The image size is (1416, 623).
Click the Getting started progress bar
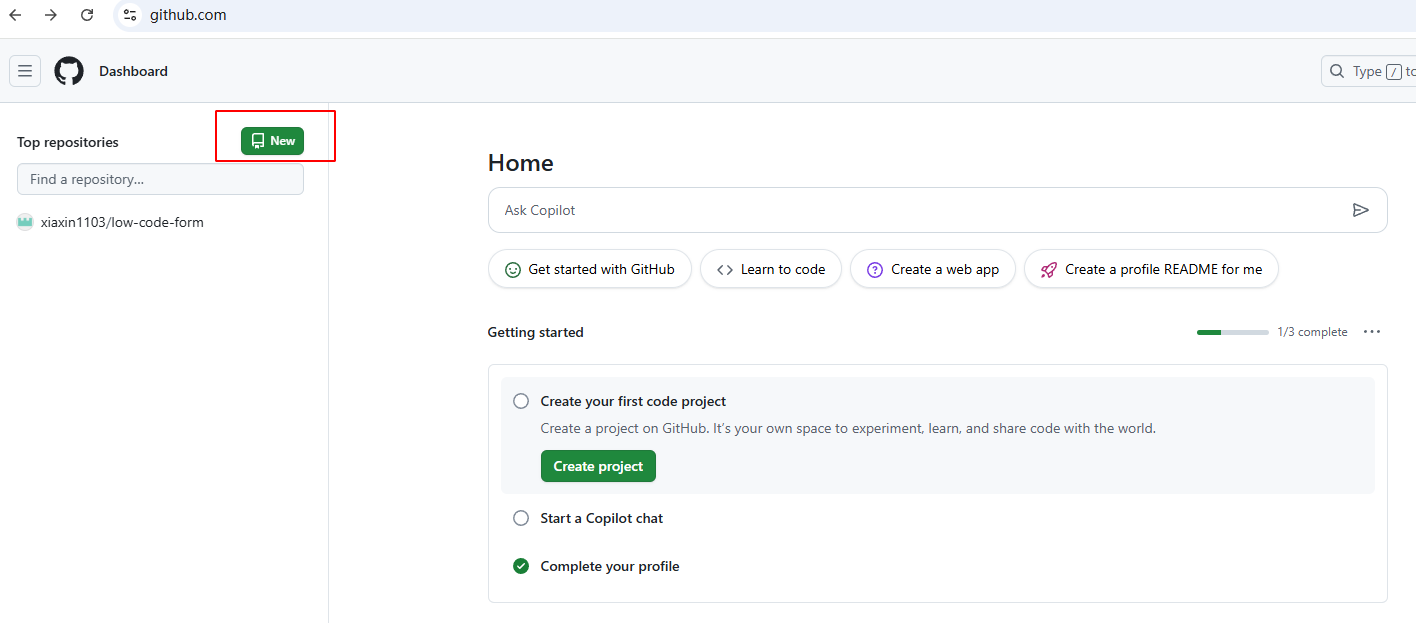[x=1233, y=332]
